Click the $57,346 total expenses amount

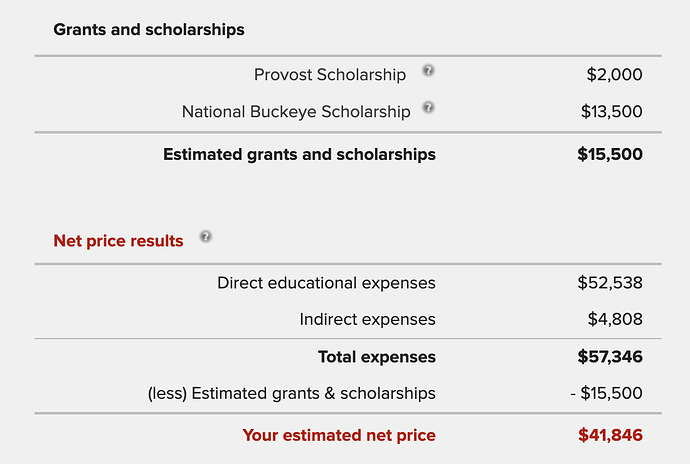point(609,357)
